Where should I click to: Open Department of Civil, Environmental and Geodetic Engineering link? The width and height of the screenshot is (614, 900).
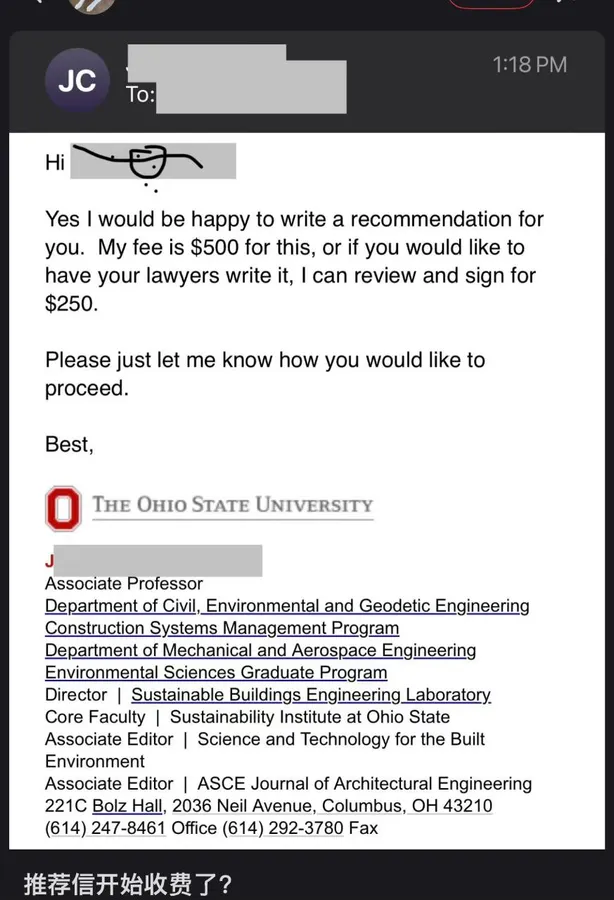pyautogui.click(x=287, y=606)
